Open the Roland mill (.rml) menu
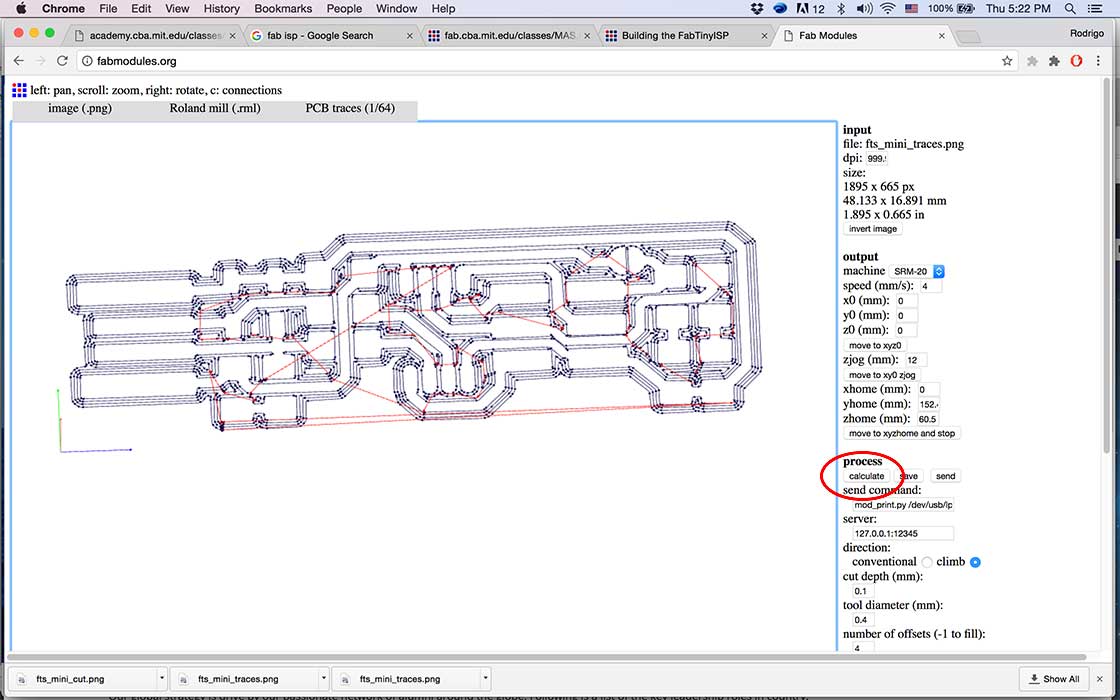This screenshot has width=1120, height=700. click(x=215, y=109)
